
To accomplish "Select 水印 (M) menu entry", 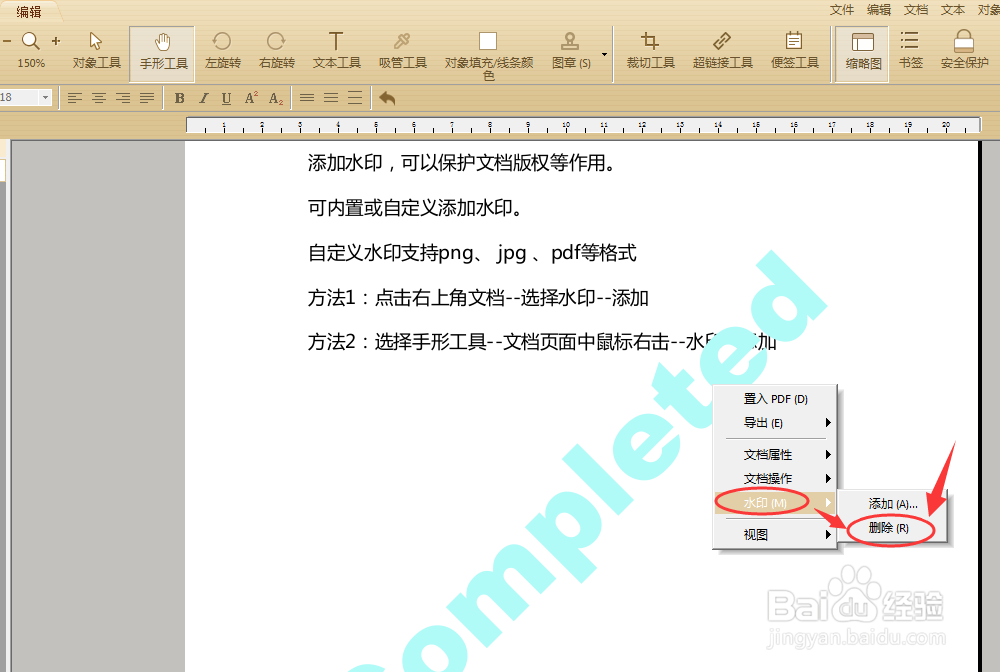I will click(775, 503).
